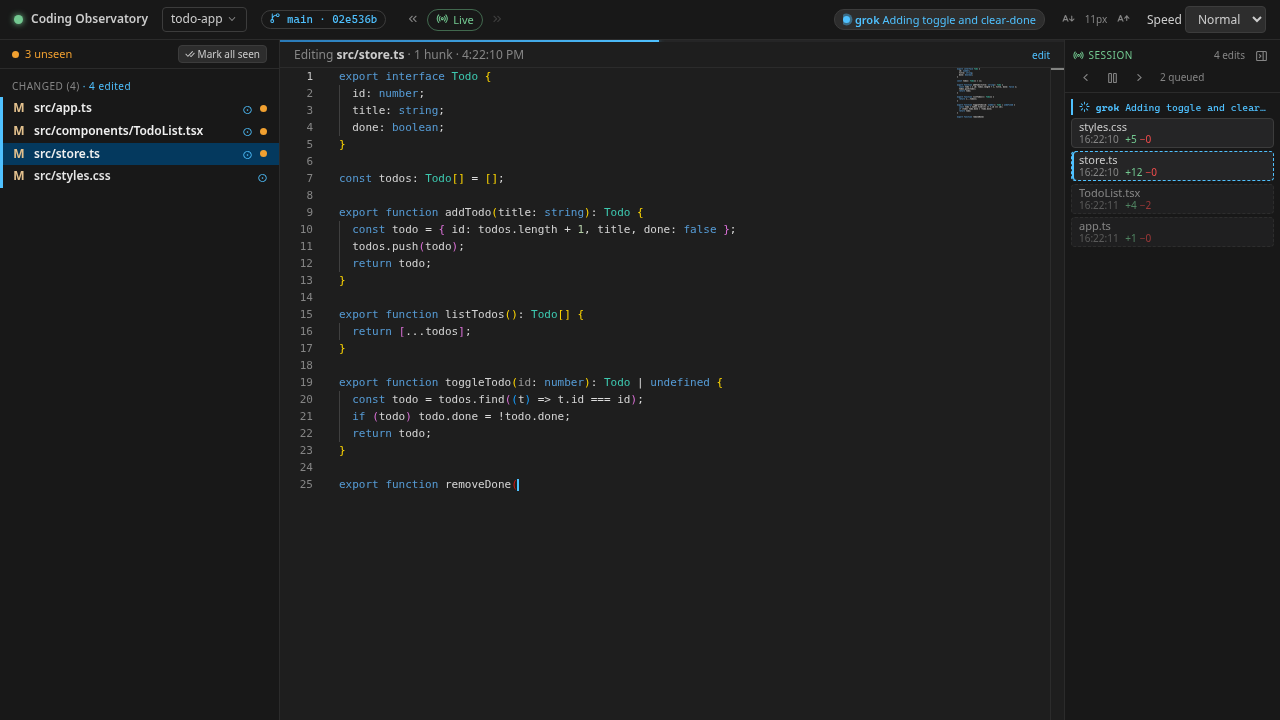Screen dimensions: 1280x720
Task: Step to the next queued edit
Action: (x=1138, y=78)
